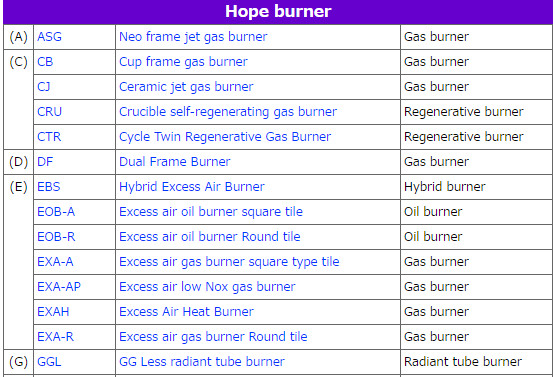Open Cup frame gas burner page
The height and width of the screenshot is (377, 555).
[183, 62]
